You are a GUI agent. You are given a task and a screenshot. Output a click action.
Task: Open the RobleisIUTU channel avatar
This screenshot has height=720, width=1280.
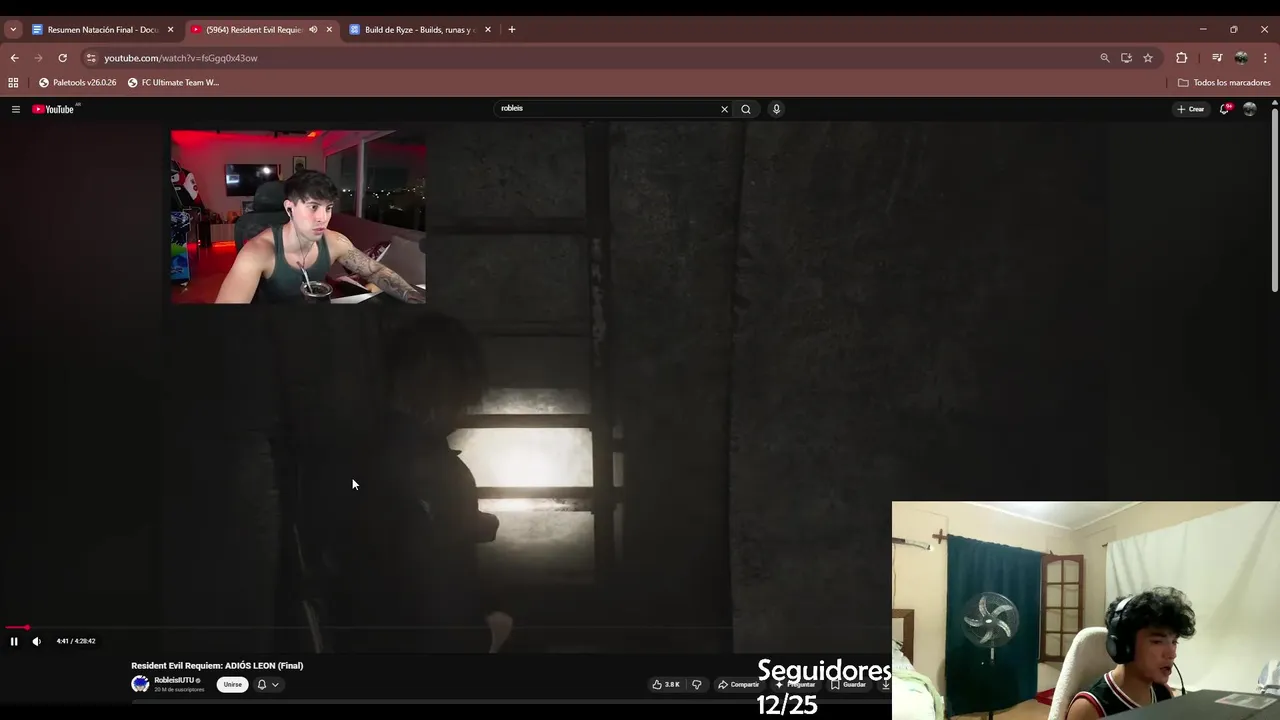point(140,684)
